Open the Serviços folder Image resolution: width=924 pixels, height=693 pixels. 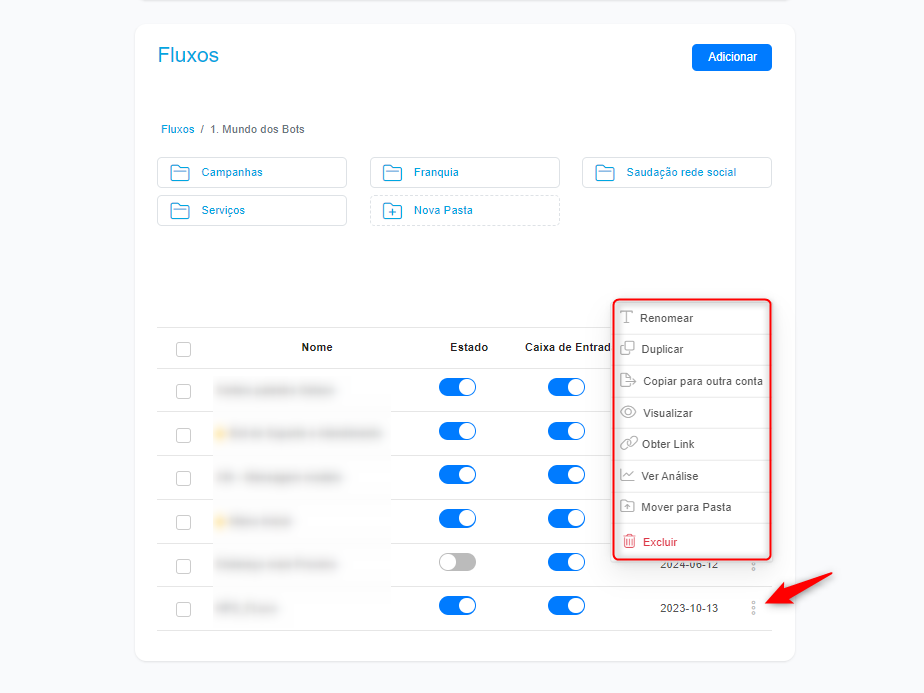point(252,210)
